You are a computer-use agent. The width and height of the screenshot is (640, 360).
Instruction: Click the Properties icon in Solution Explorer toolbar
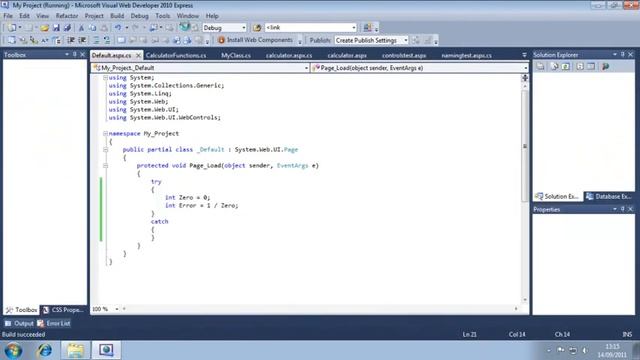[540, 66]
